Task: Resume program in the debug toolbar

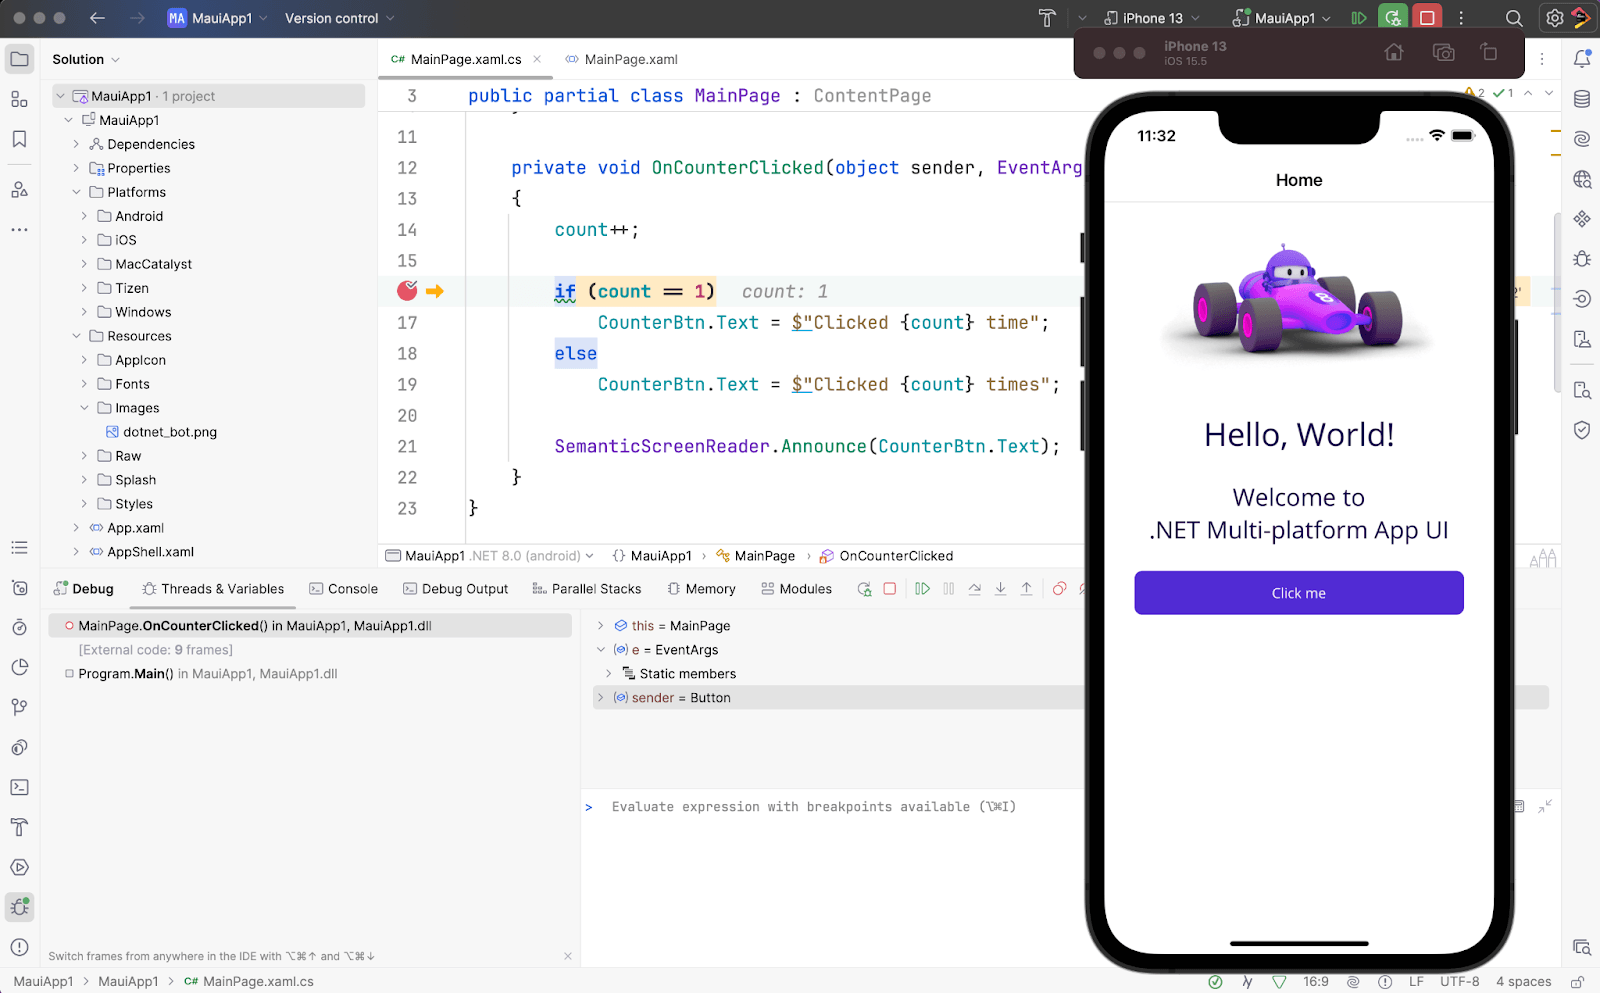Action: click(x=922, y=589)
